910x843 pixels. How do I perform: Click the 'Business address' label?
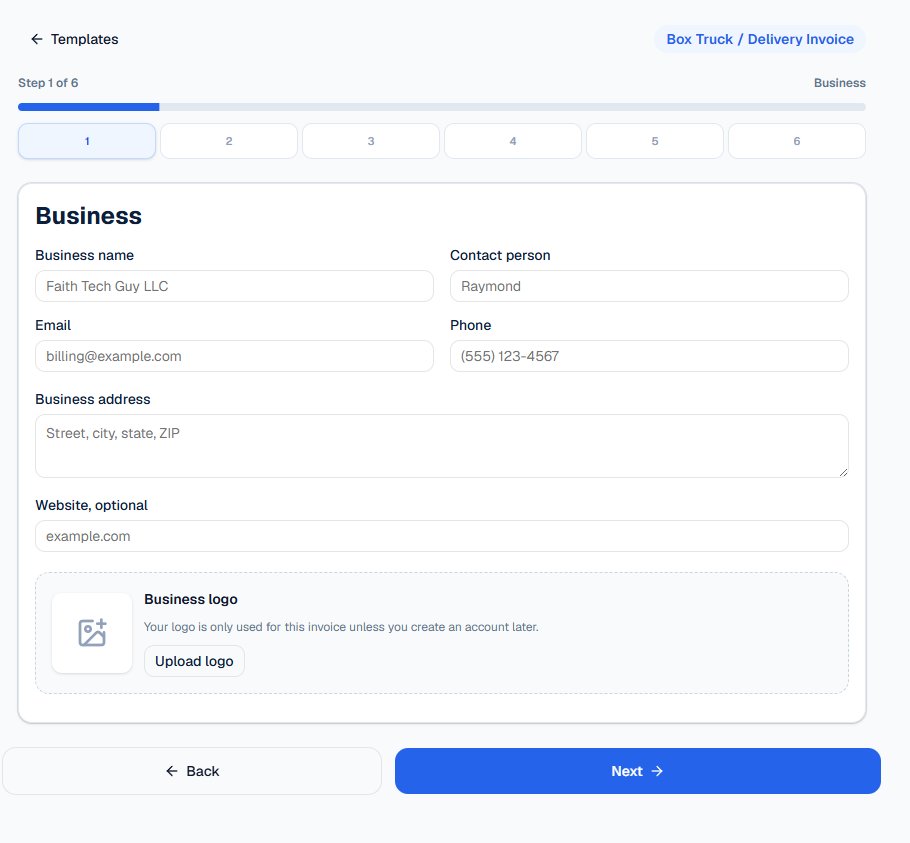(x=93, y=399)
